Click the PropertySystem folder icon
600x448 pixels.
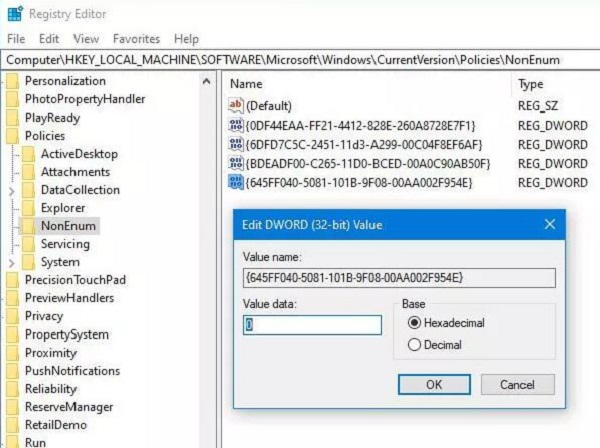click(x=13, y=334)
